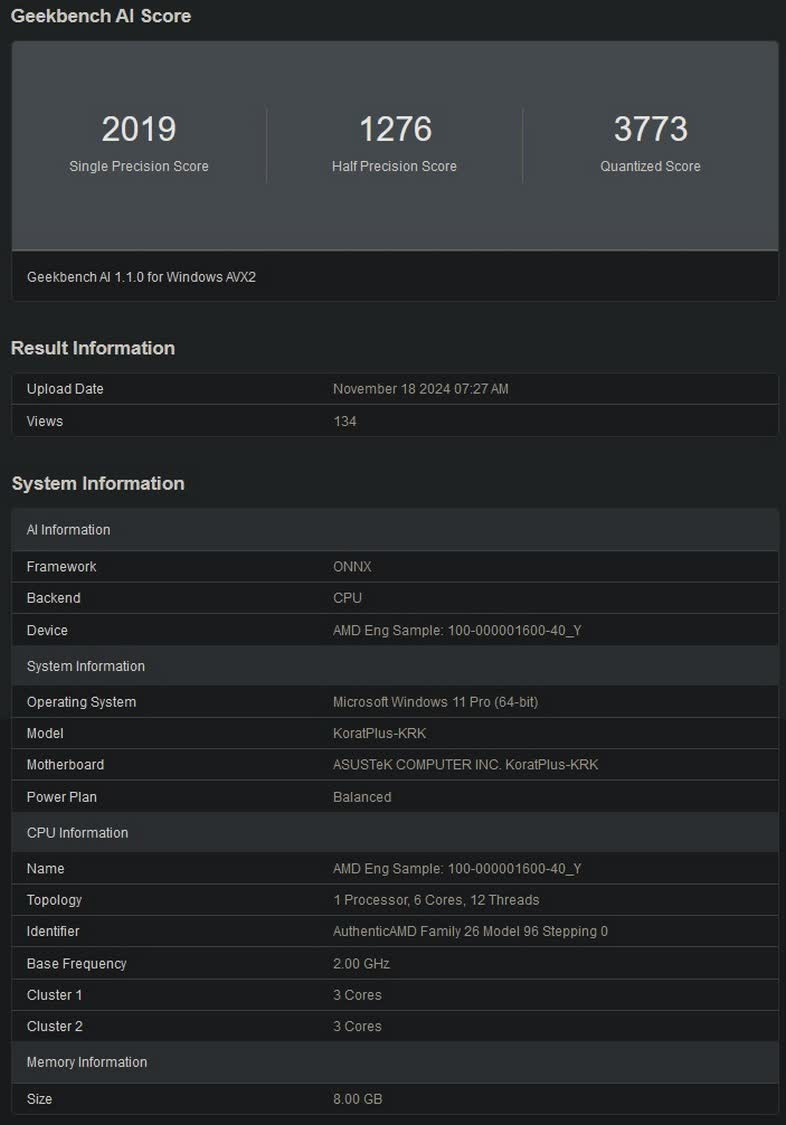Click the Memory Size 8.00 GB value

(x=358, y=1099)
